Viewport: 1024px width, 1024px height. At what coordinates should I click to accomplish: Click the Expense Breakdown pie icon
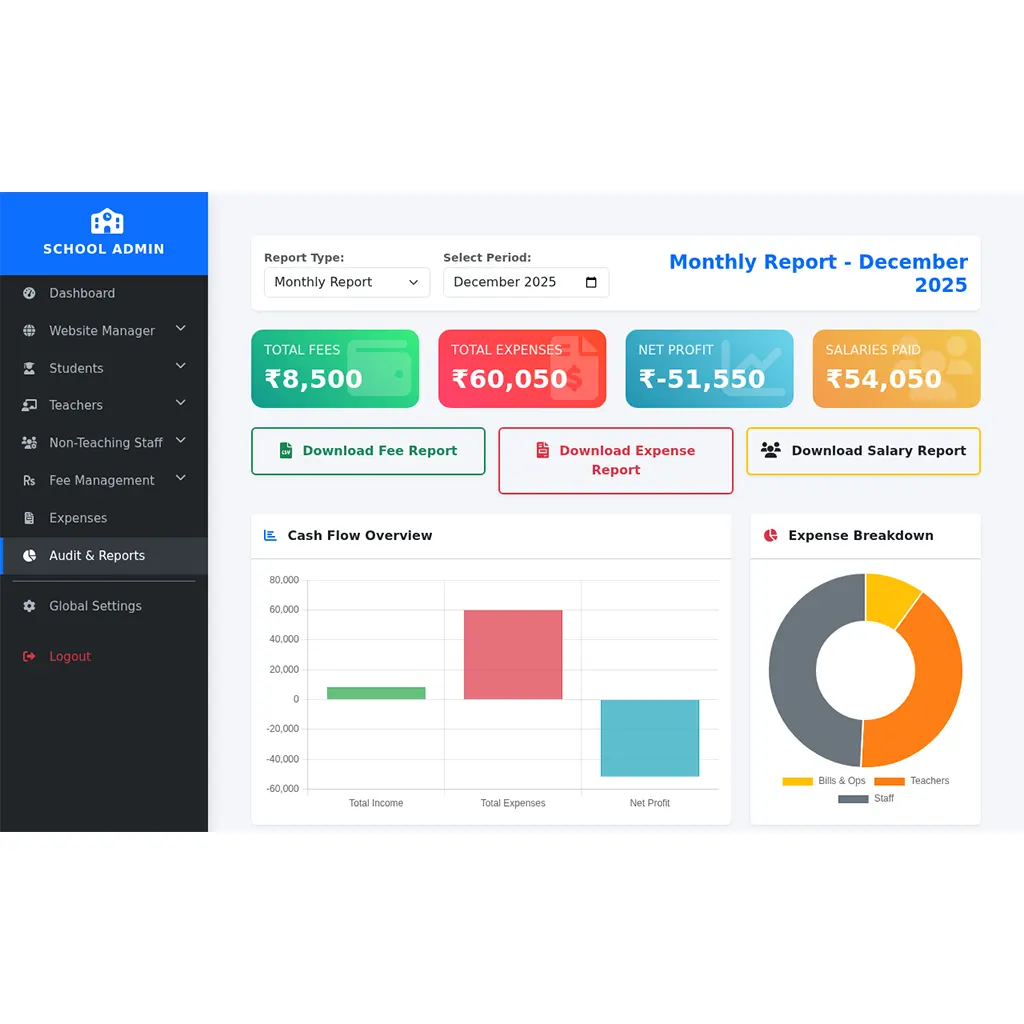(770, 536)
